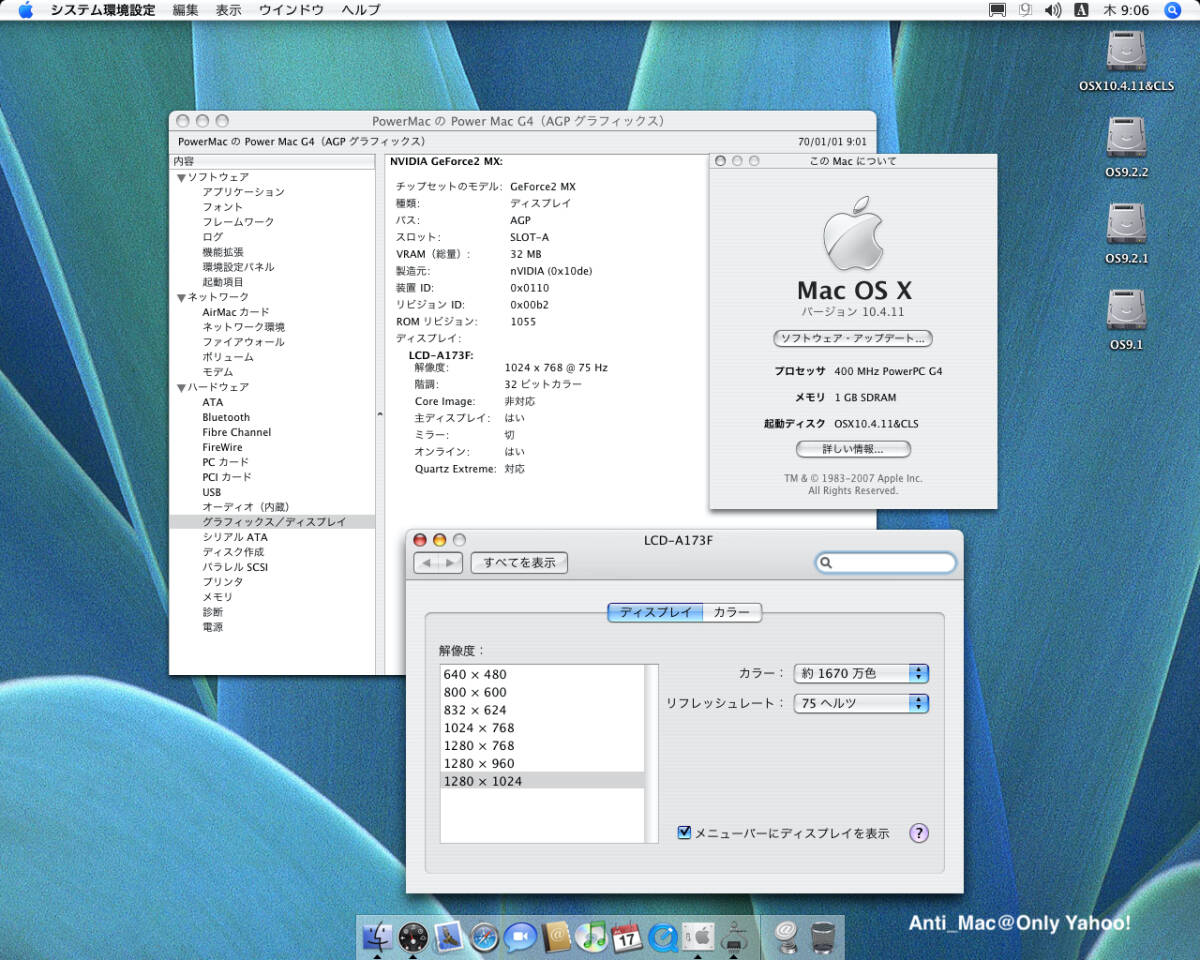The width and height of the screenshot is (1200, 960).
Task: Click the すべてを表示 button
Action: pos(519,563)
